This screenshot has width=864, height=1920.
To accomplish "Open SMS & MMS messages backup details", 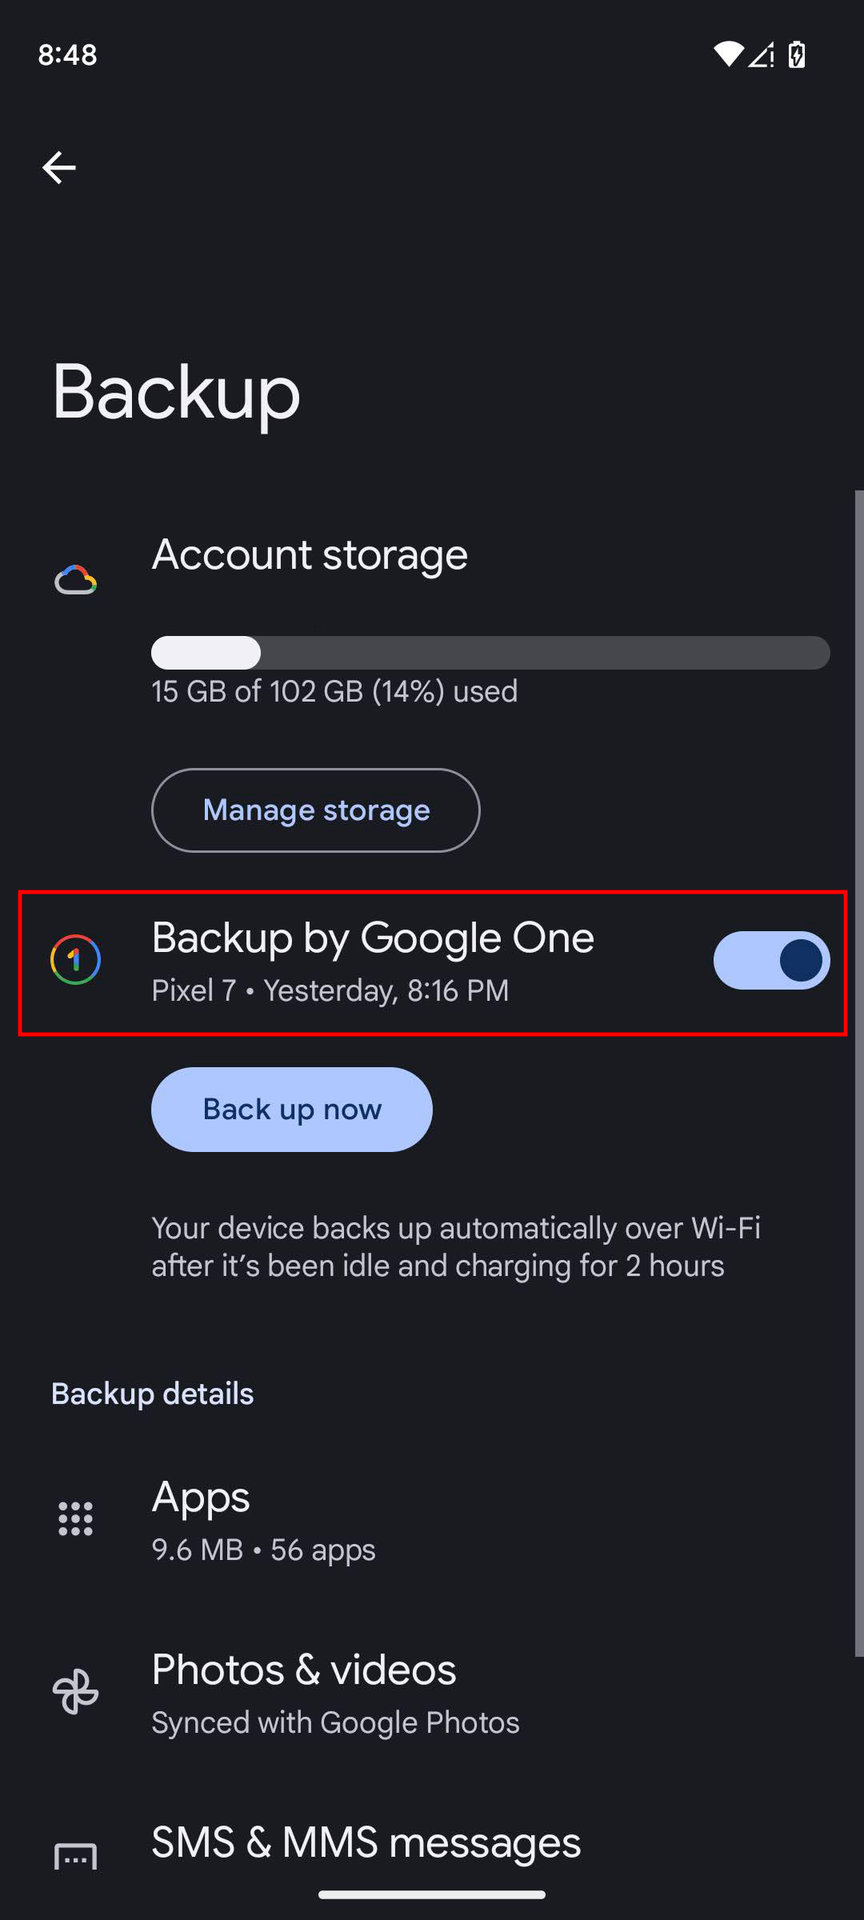I will click(366, 1843).
